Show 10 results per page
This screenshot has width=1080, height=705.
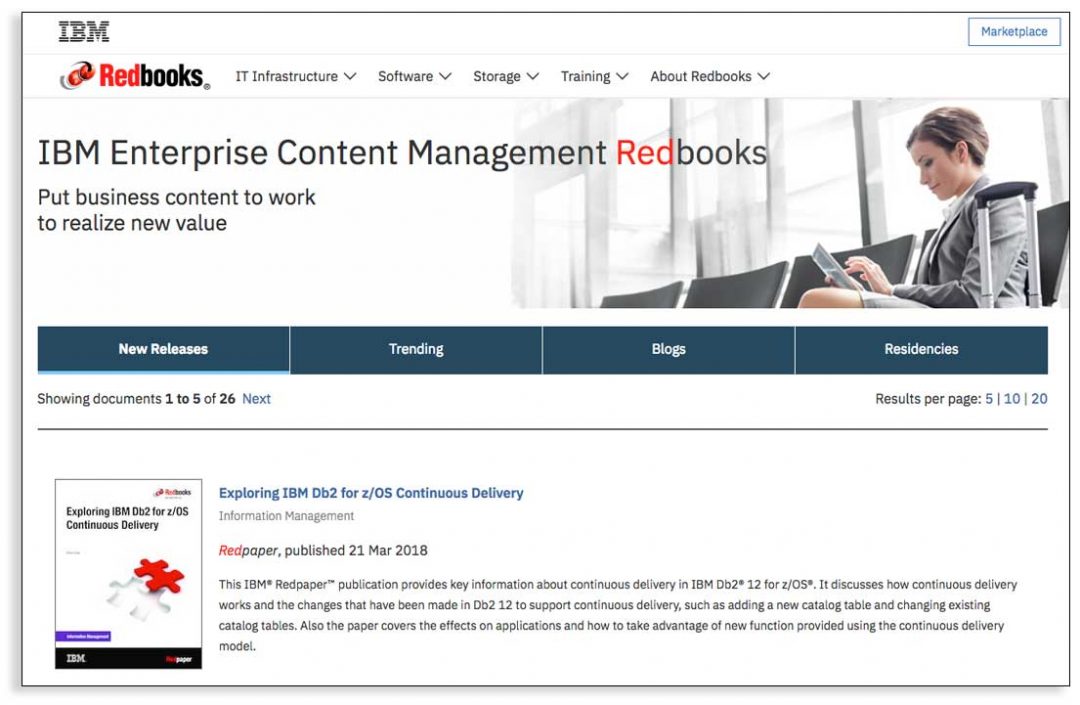[x=1012, y=398]
